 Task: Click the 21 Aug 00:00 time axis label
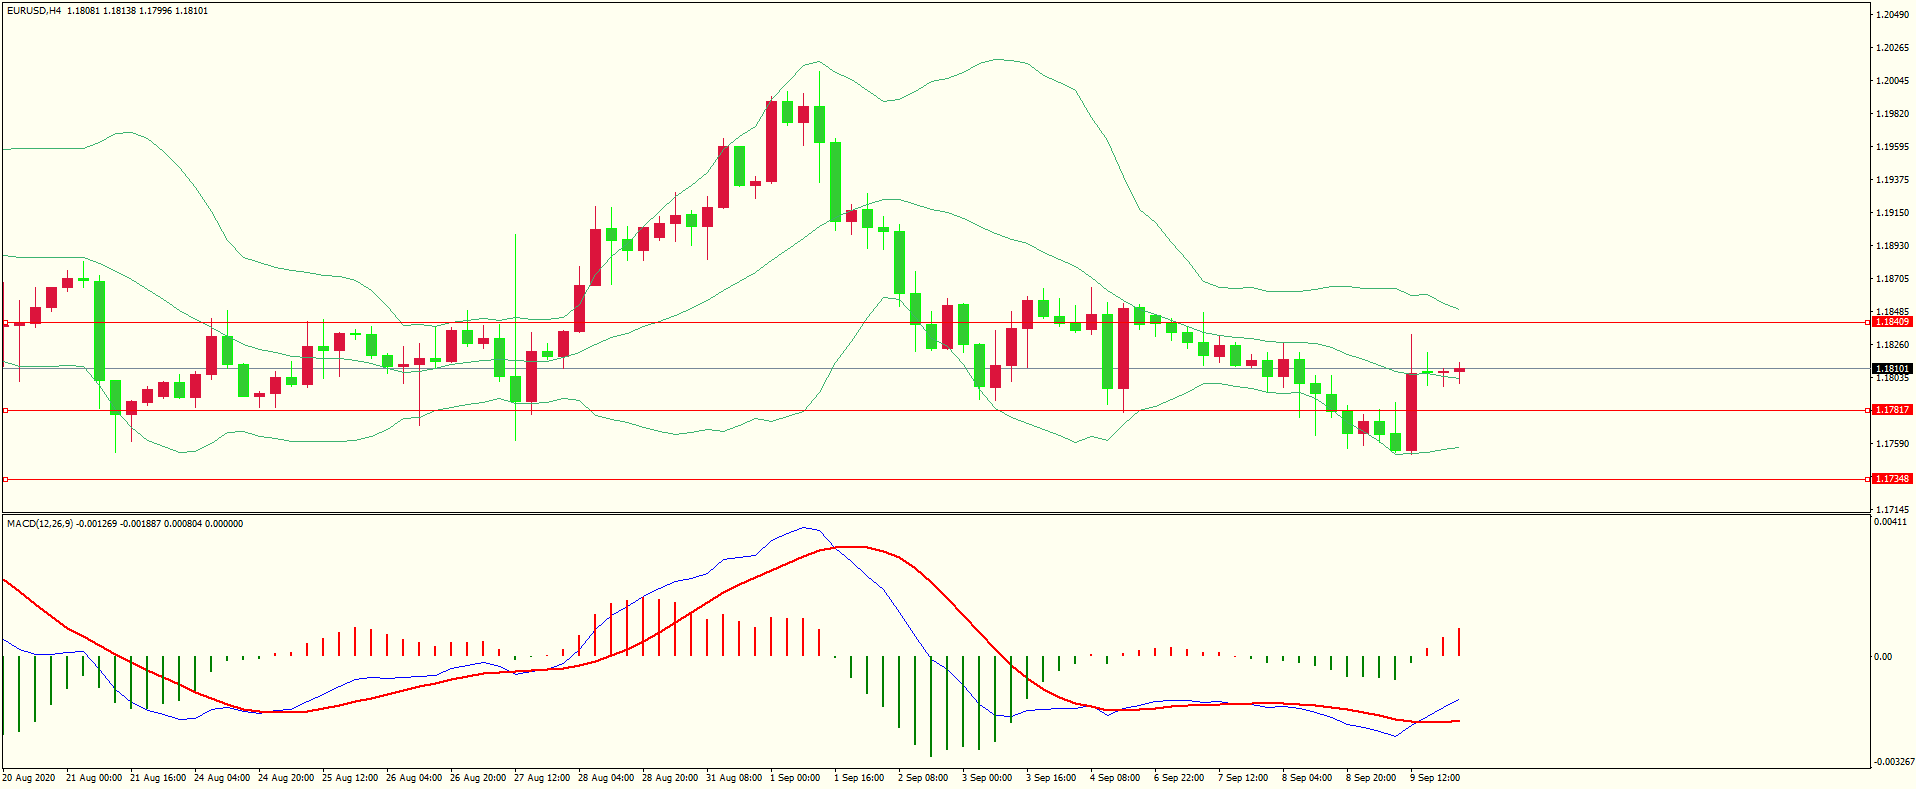(94, 778)
